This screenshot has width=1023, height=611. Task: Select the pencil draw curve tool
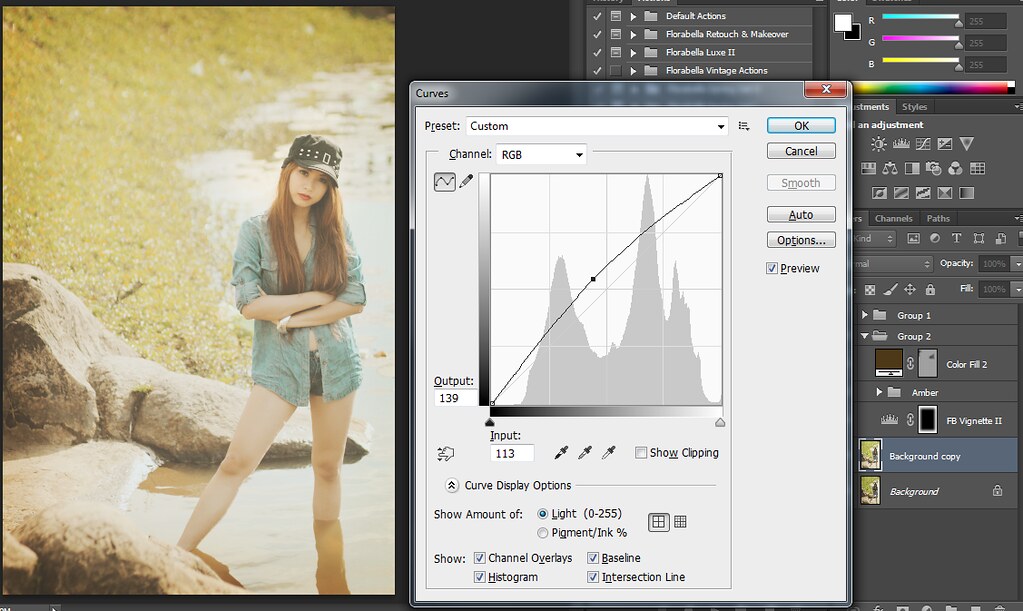coord(466,181)
